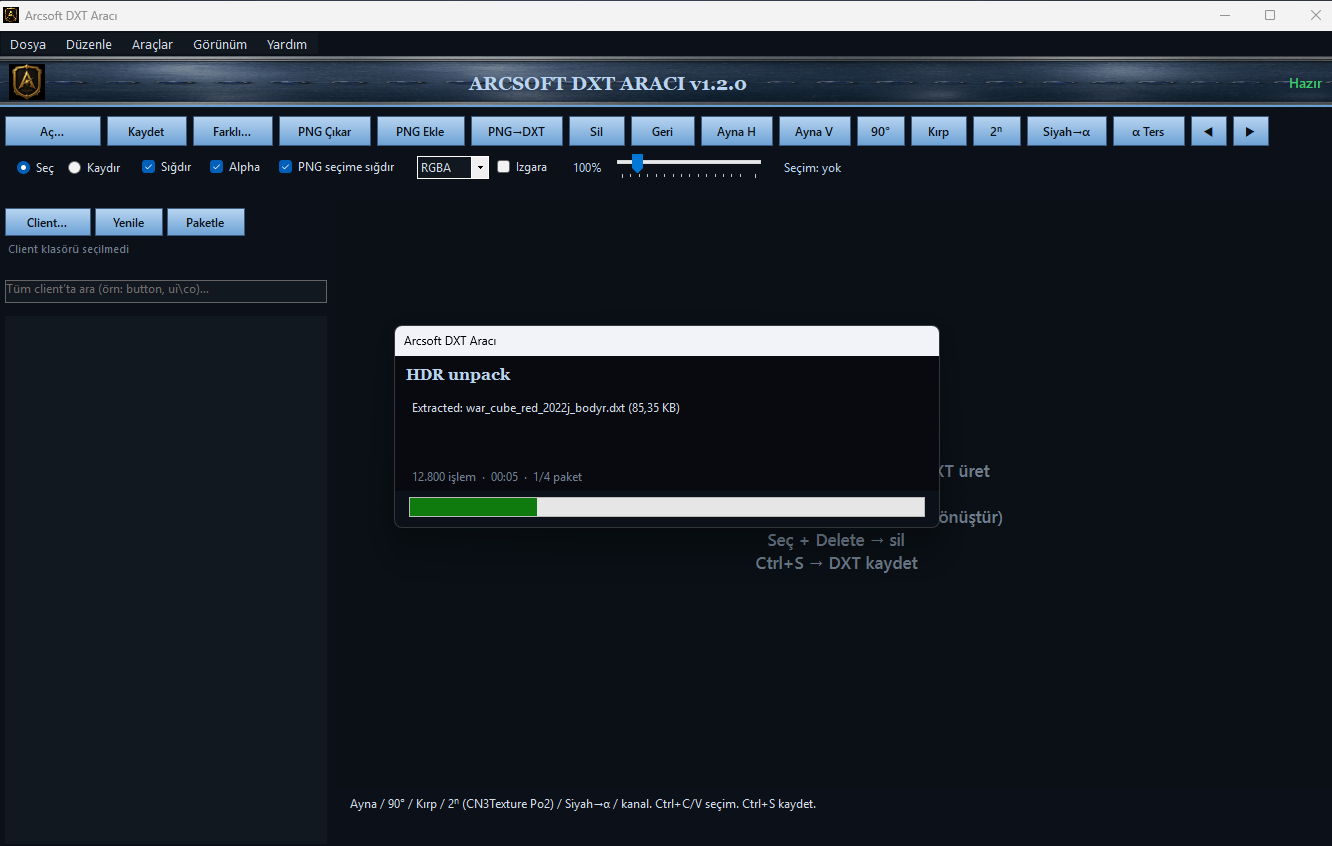Image resolution: width=1332 pixels, height=846 pixels.
Task: Click the bottom shortcut help line
Action: point(583,804)
